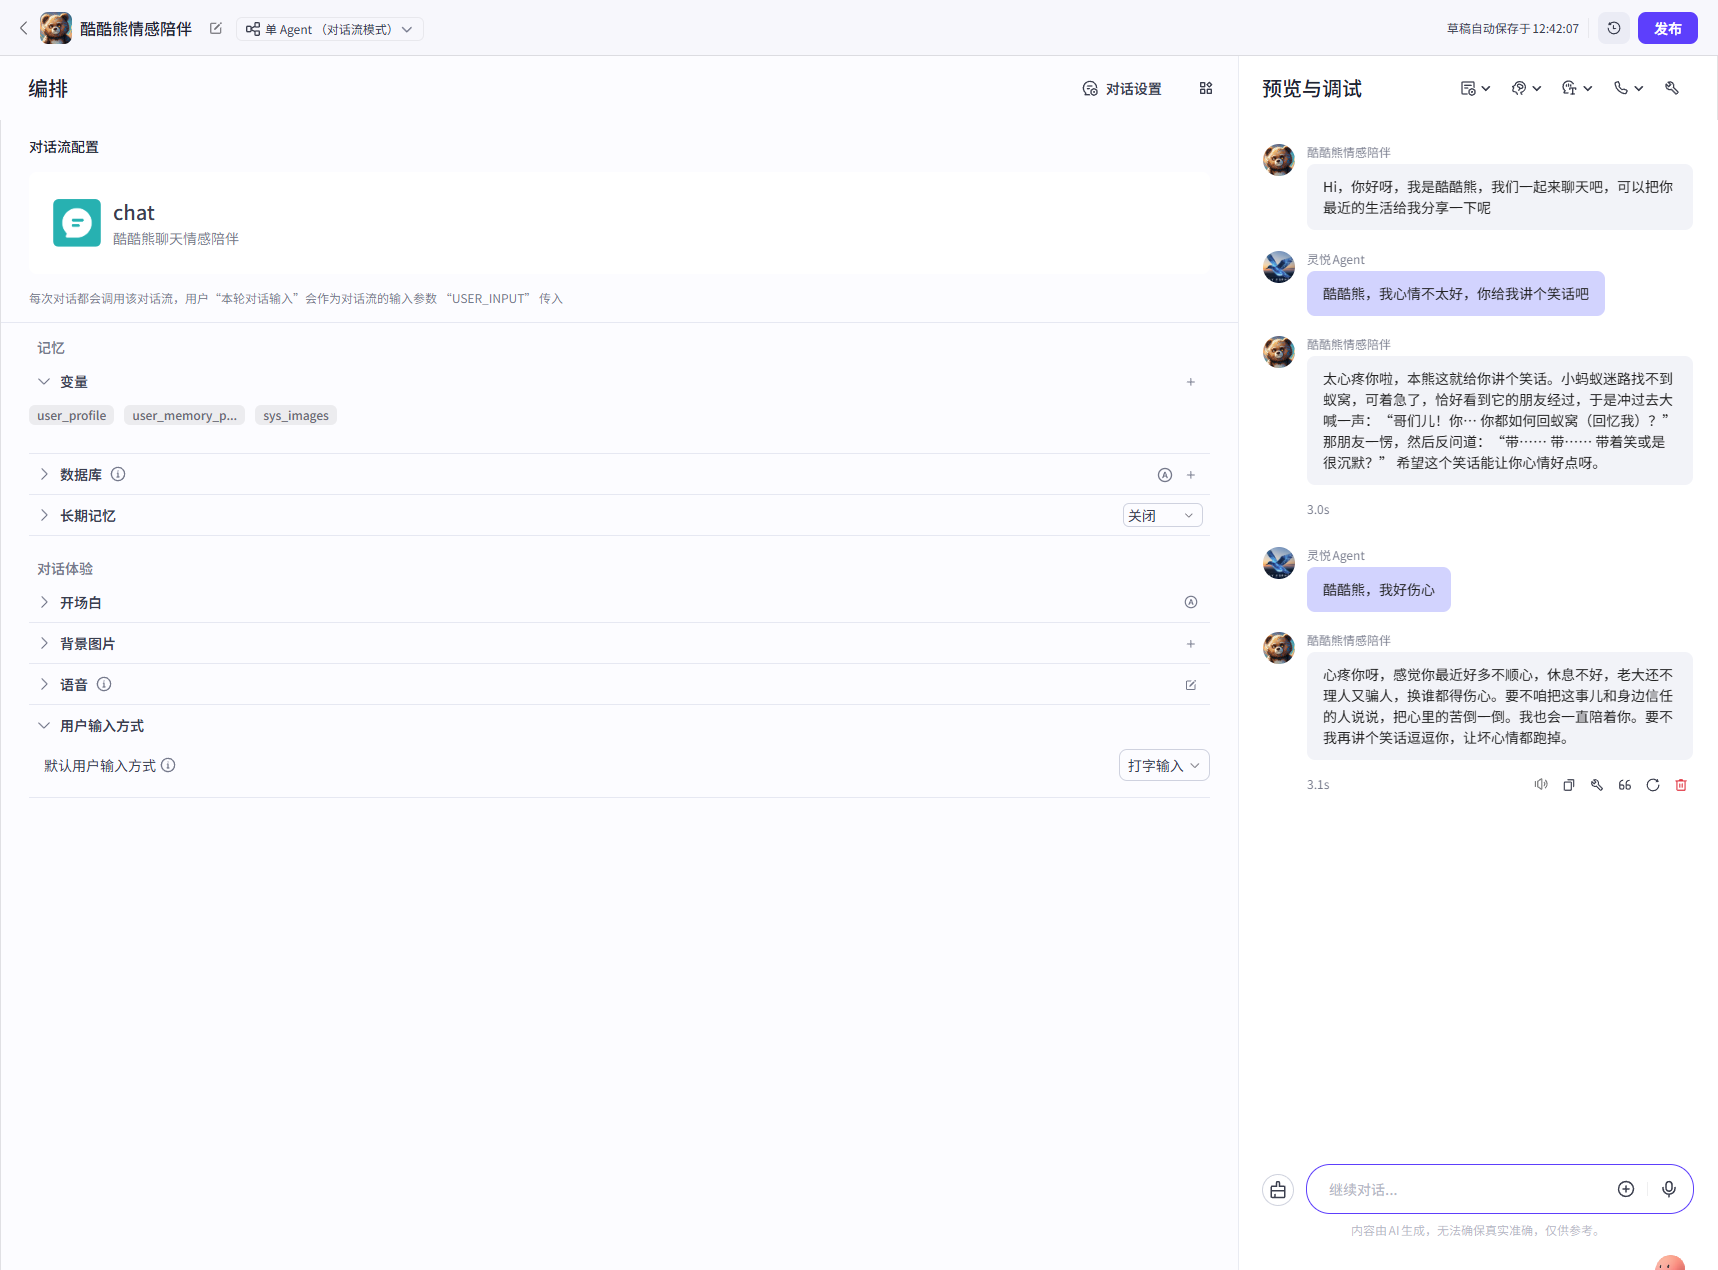The width and height of the screenshot is (1718, 1270).
Task: Play the last reply aloud with speaker icon
Action: 1541,785
